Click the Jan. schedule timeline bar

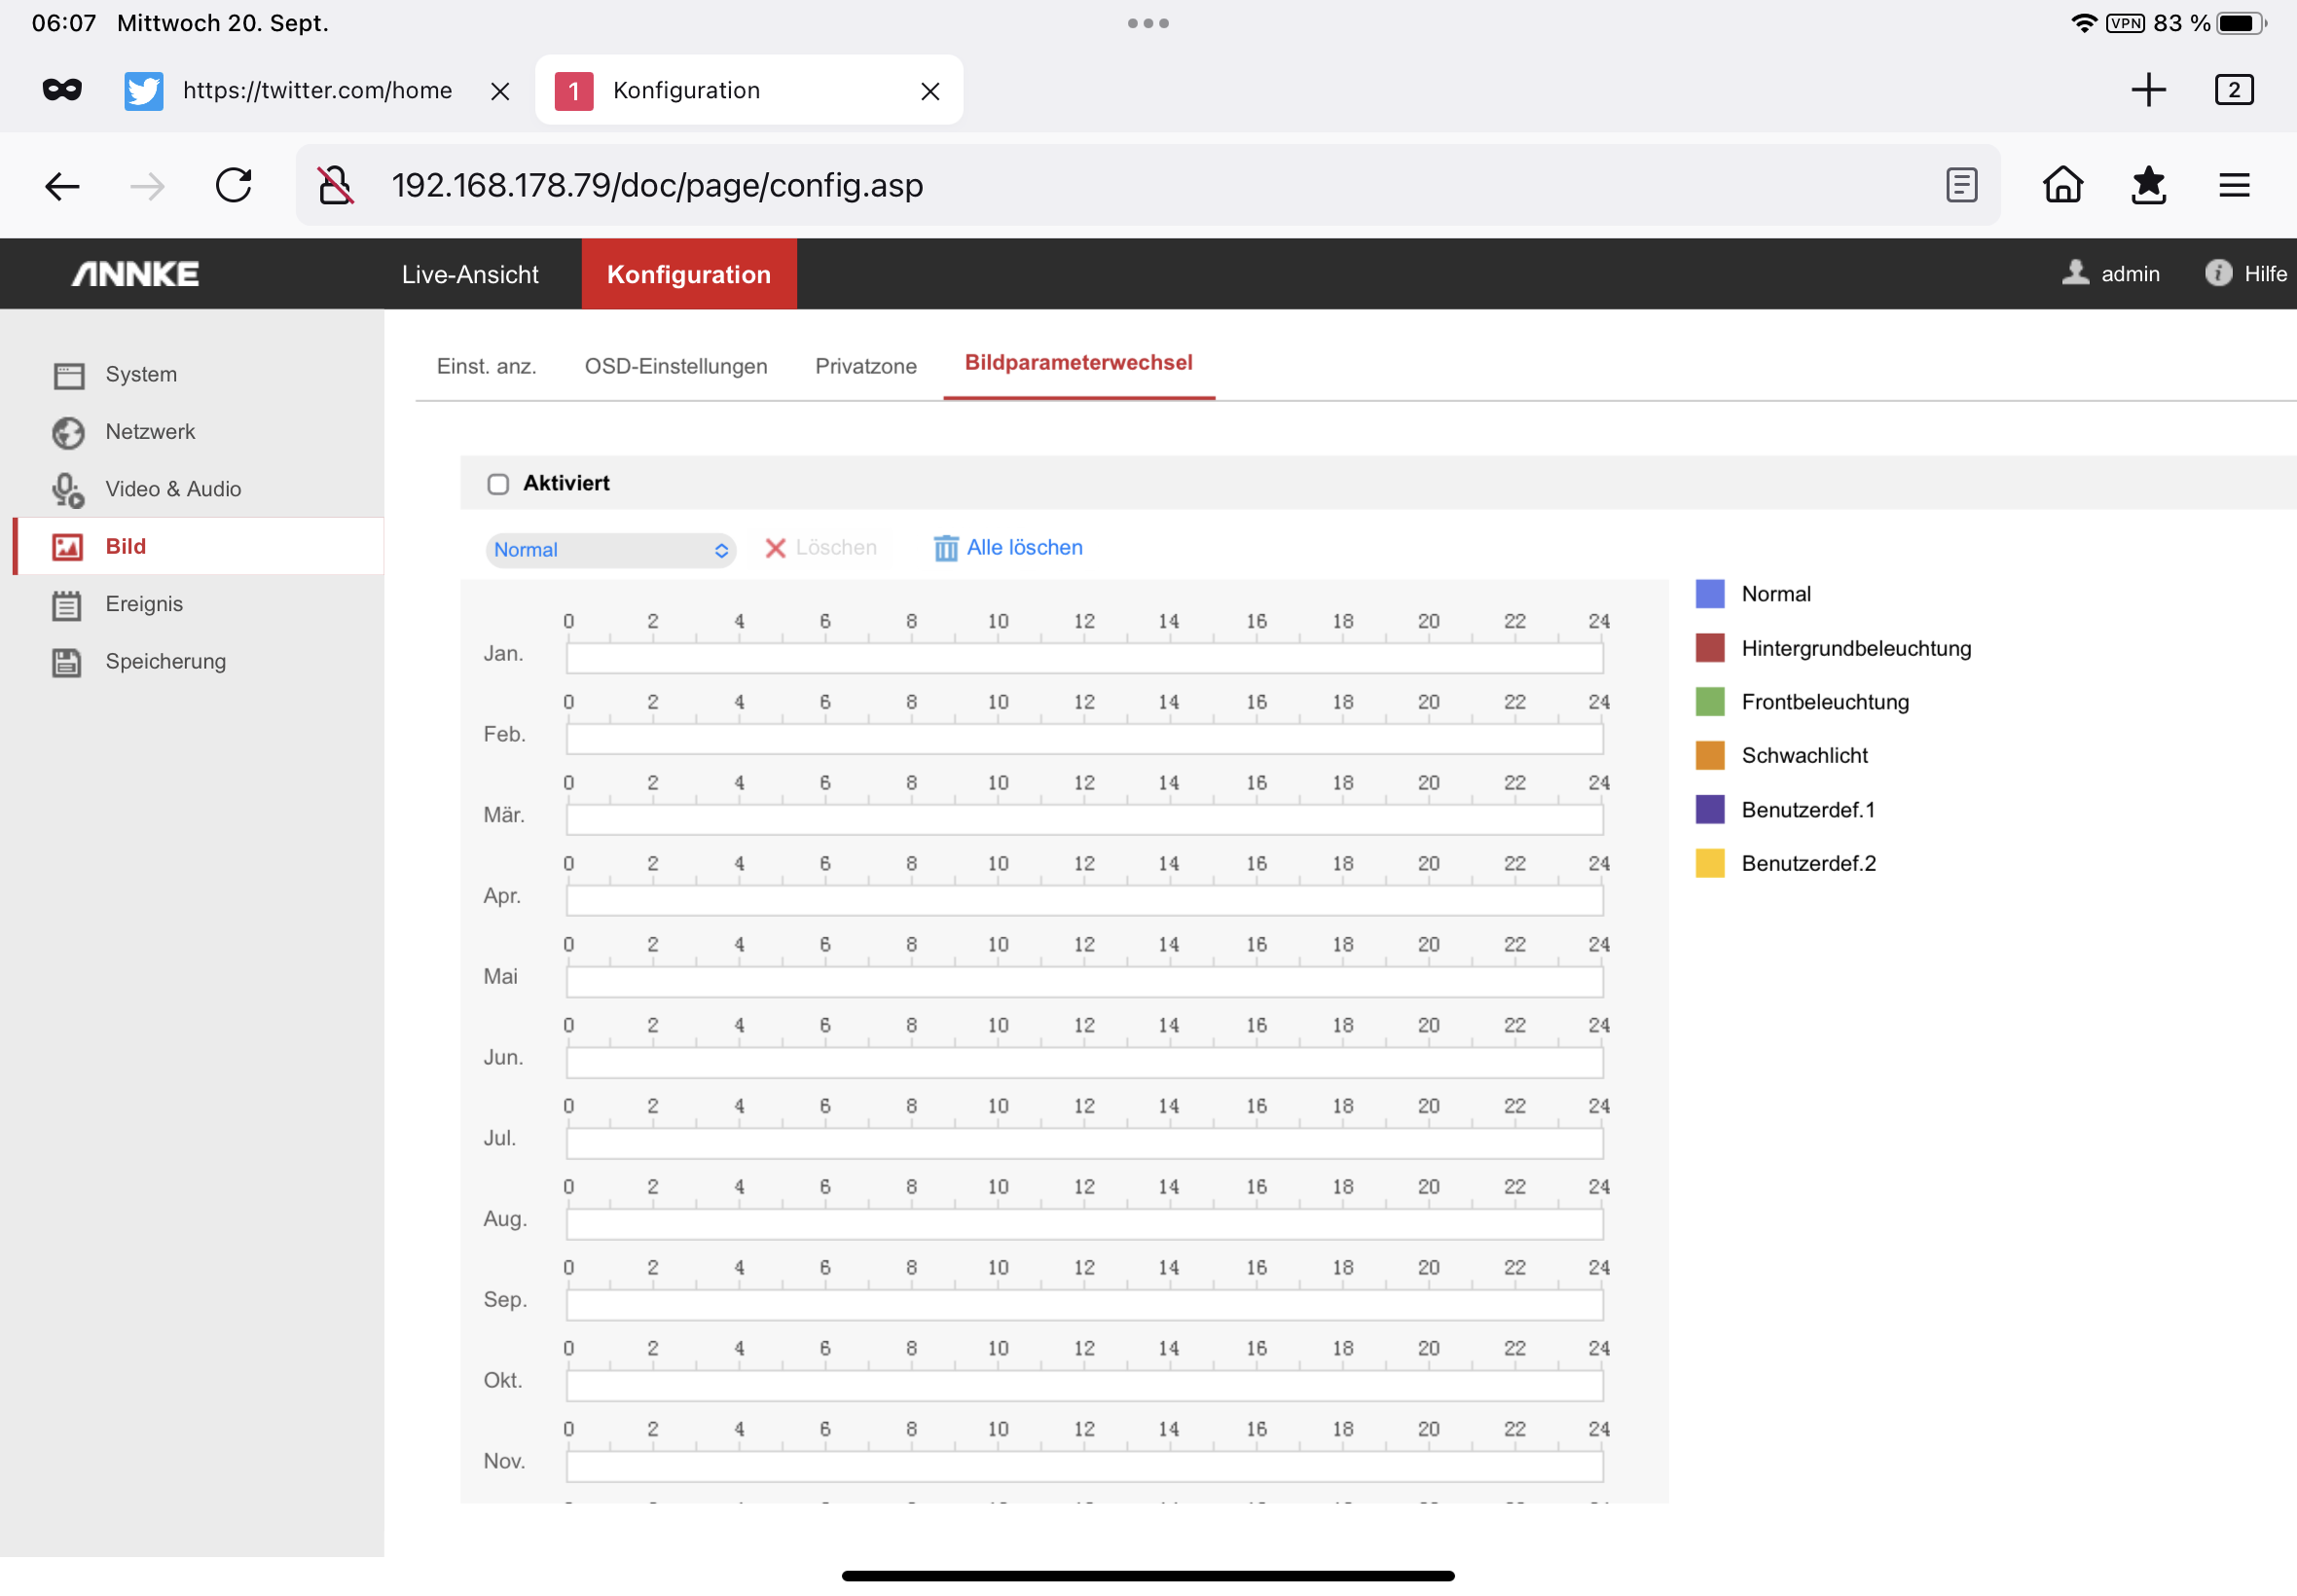(x=1084, y=658)
